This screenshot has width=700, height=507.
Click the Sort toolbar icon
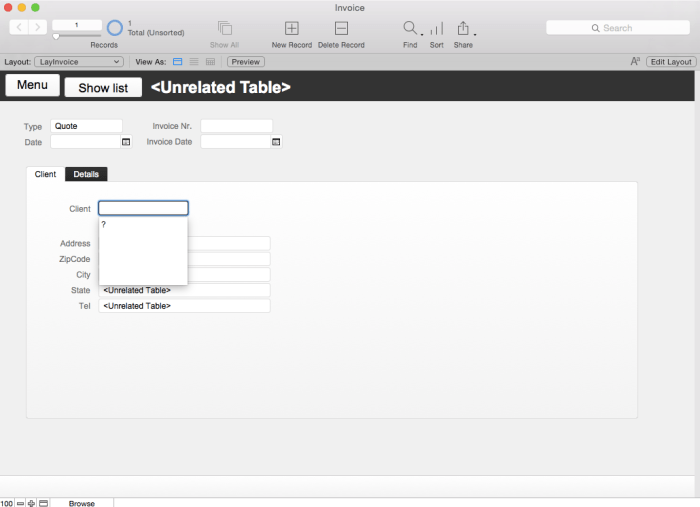(437, 28)
